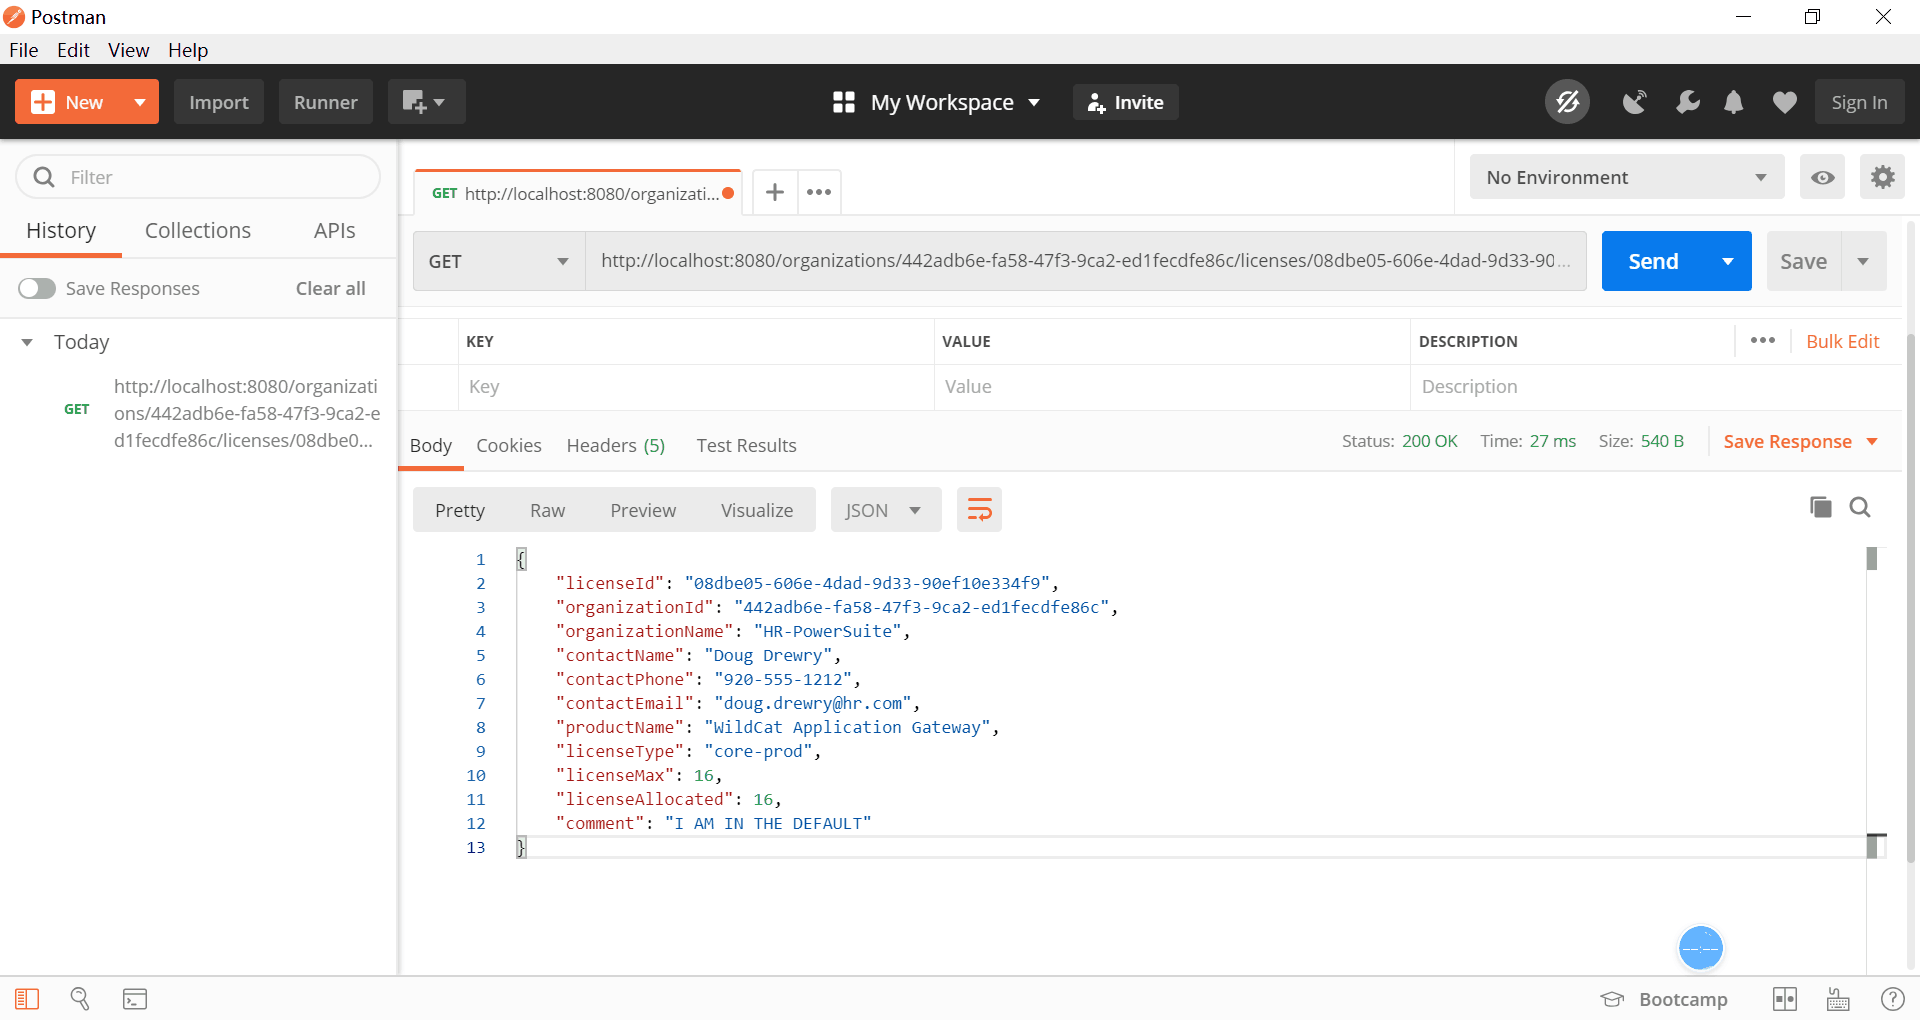This screenshot has height=1020, width=1920.
Task: Select the Raw view tab
Action: [x=547, y=510]
